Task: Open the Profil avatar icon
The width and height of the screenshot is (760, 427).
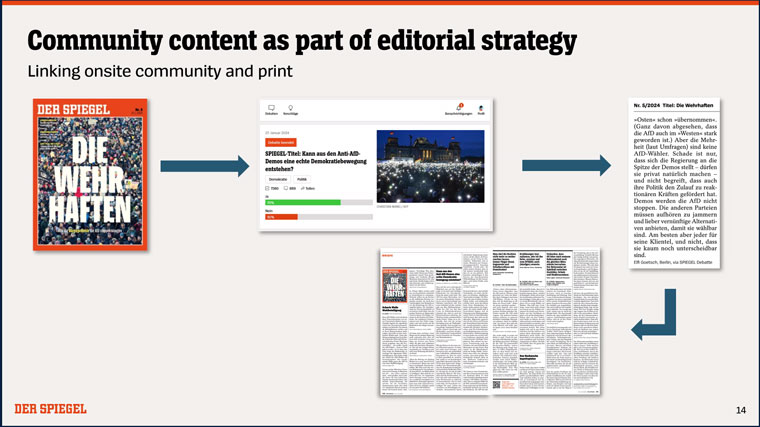Action: point(481,108)
